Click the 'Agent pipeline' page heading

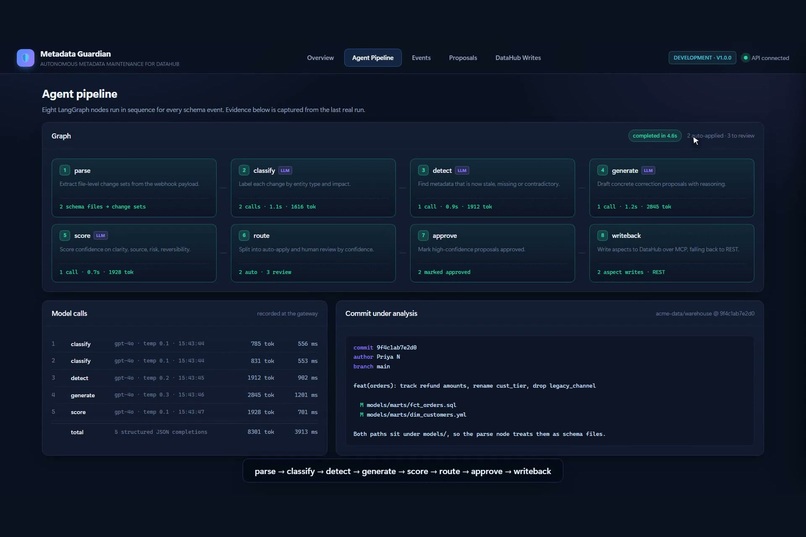pyautogui.click(x=80, y=94)
